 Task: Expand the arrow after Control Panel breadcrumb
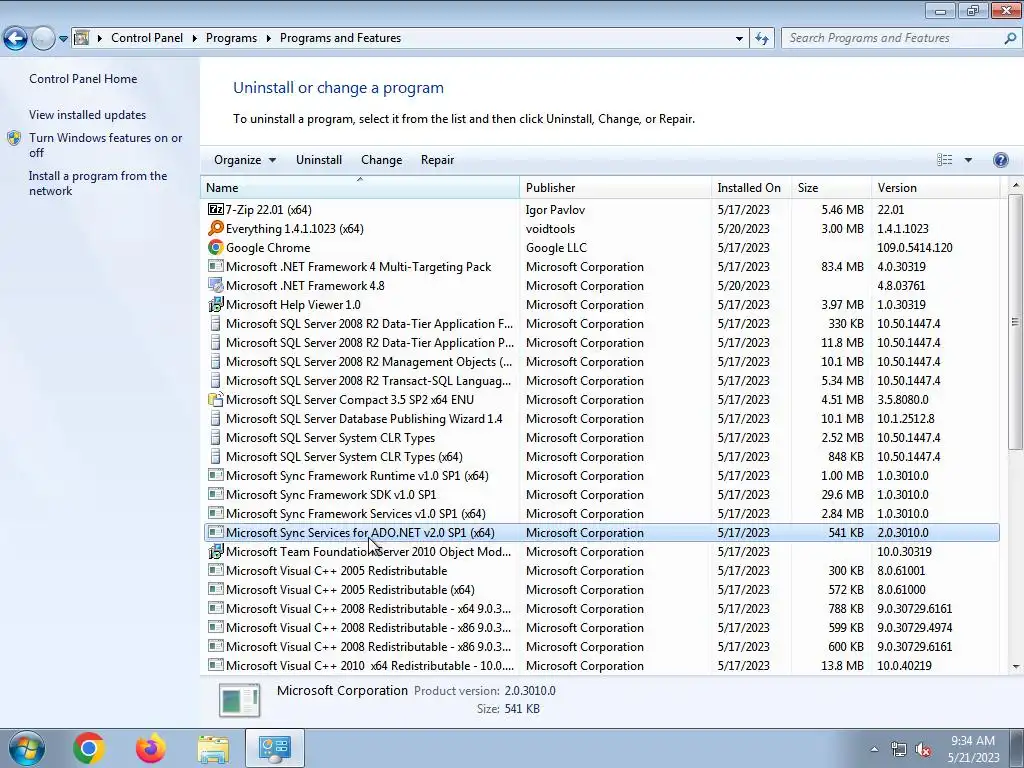pyautogui.click(x=195, y=39)
